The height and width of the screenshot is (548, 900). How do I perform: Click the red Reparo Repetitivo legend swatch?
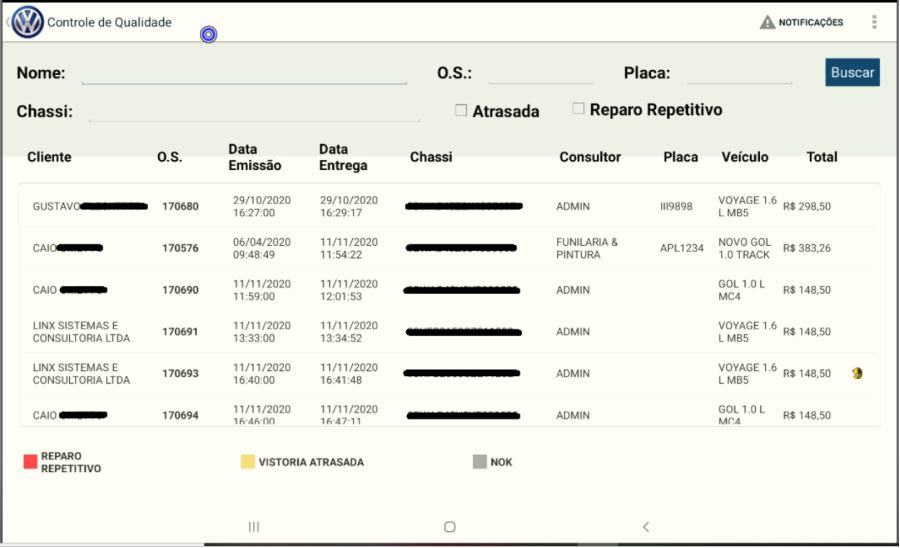pos(30,461)
